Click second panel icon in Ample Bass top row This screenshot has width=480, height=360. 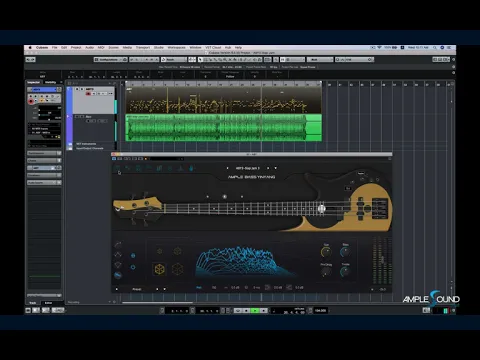128,168
